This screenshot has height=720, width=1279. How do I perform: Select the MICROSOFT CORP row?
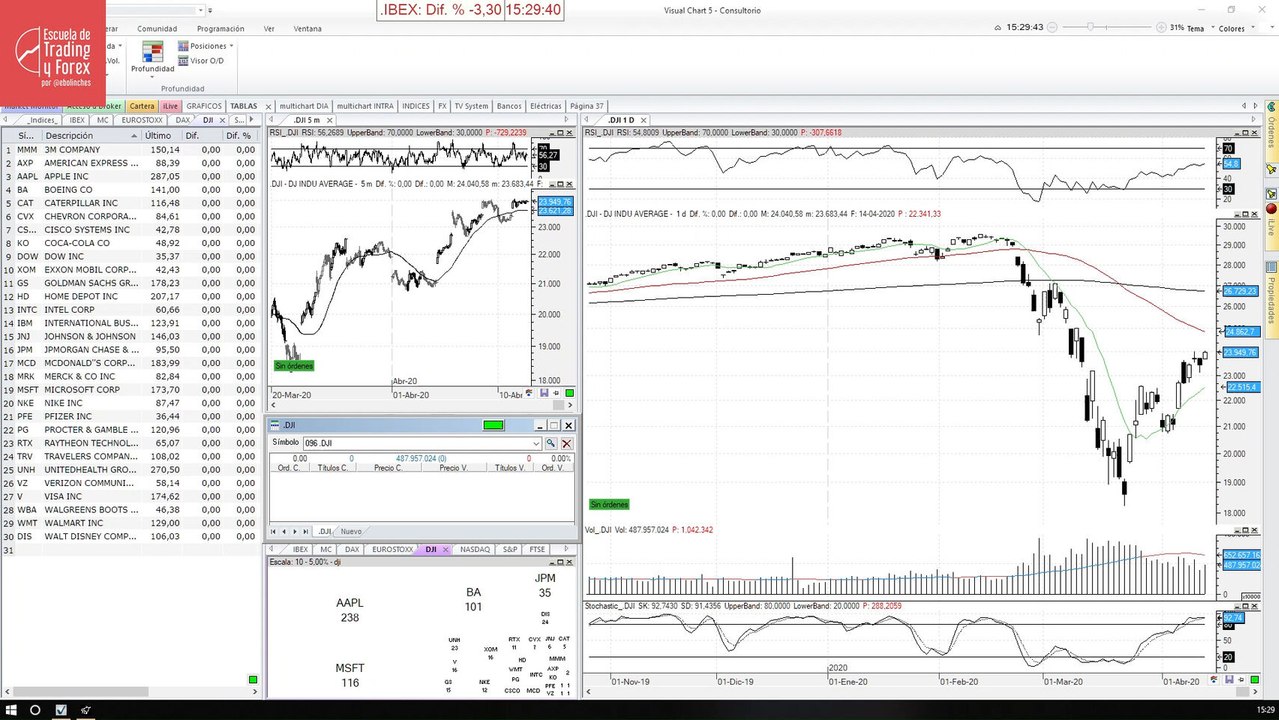click(130, 390)
